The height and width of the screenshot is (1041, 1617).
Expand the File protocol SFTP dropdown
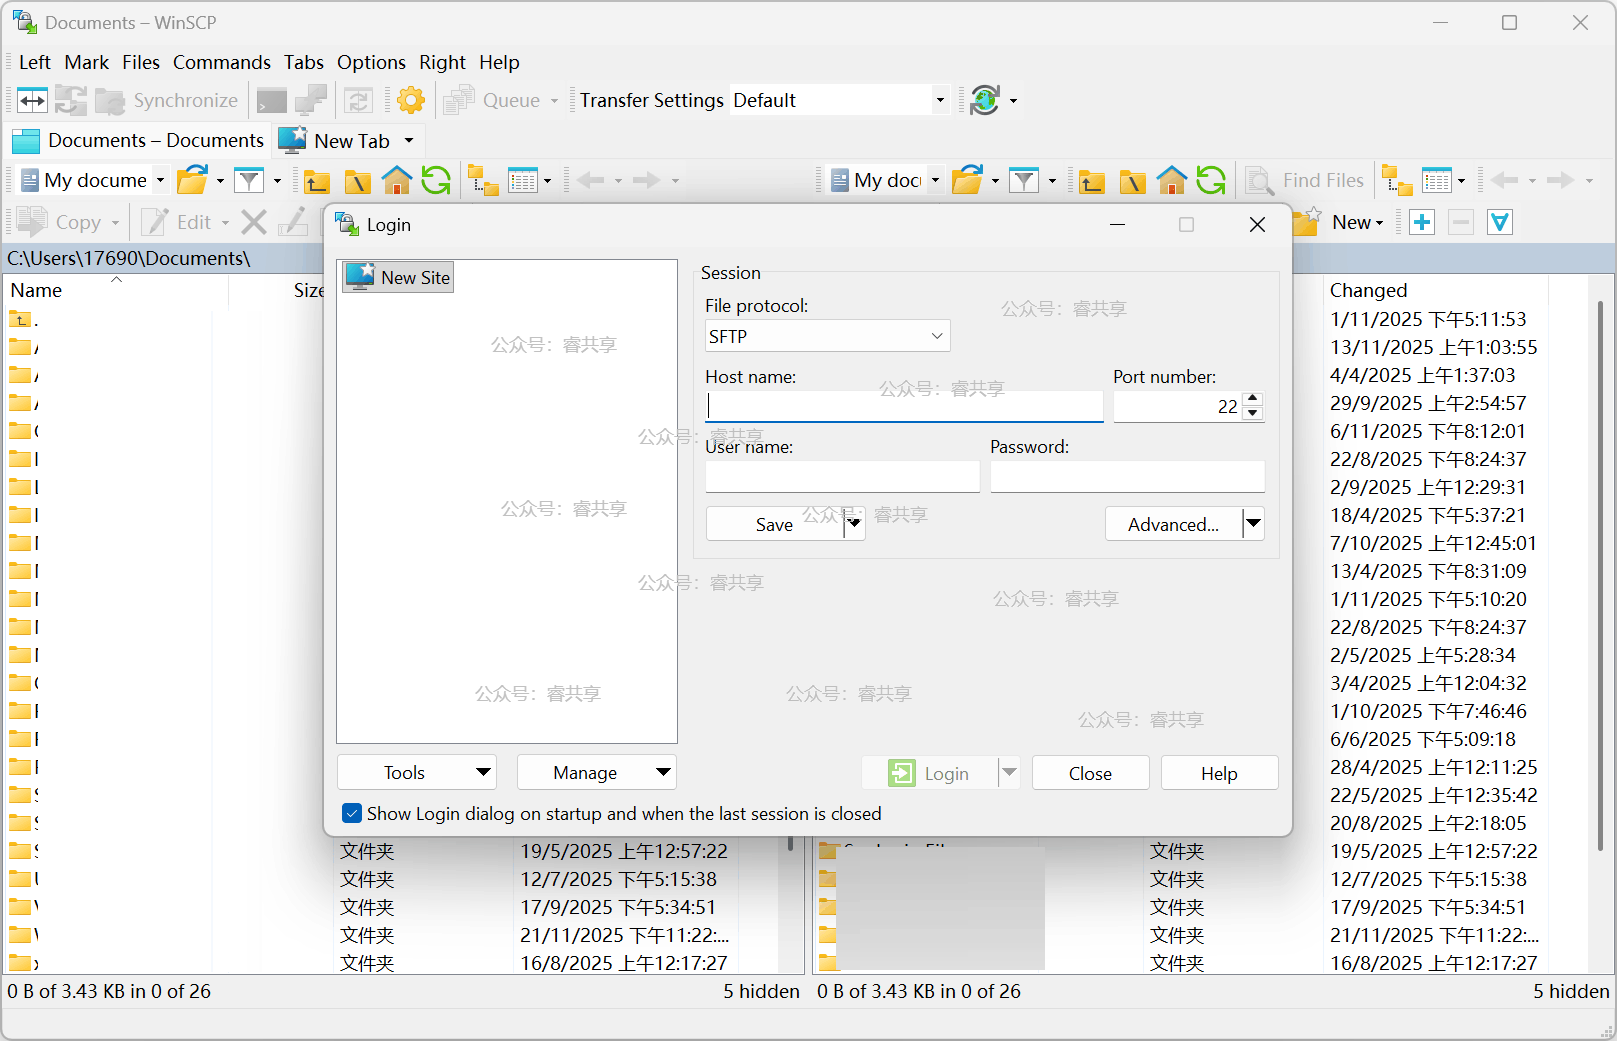(x=827, y=336)
